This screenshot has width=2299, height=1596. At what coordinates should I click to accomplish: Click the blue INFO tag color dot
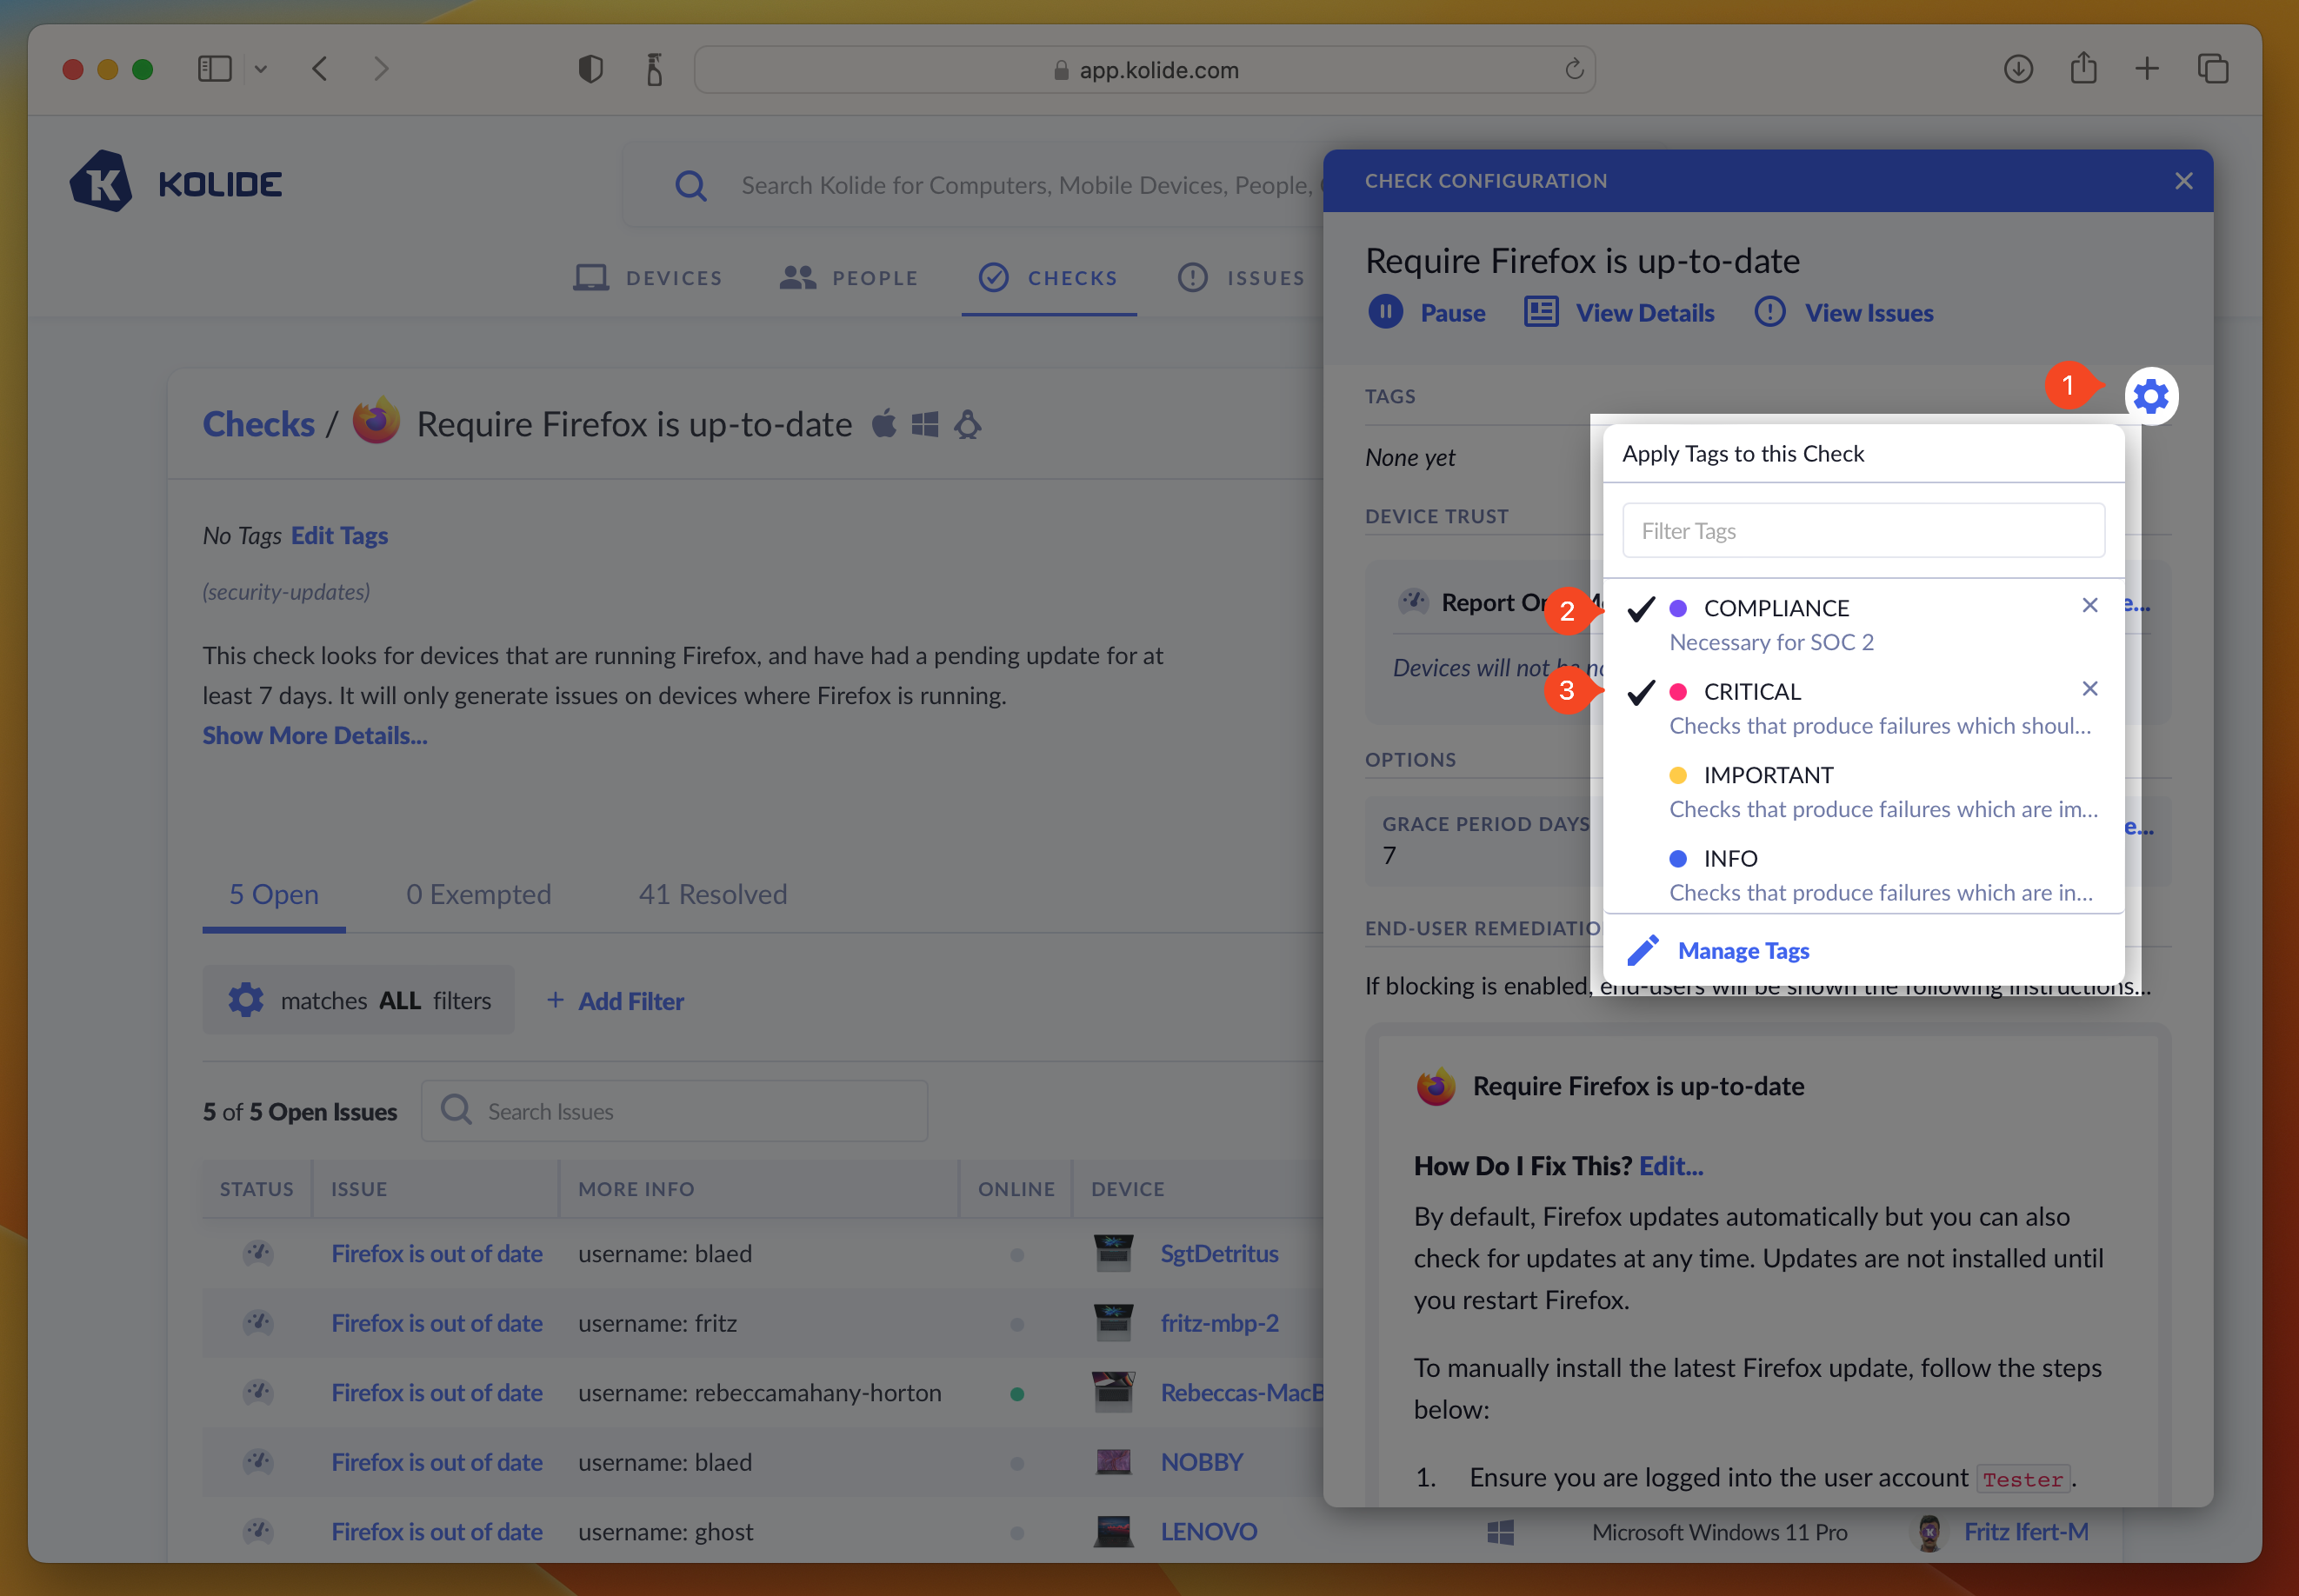[1678, 858]
